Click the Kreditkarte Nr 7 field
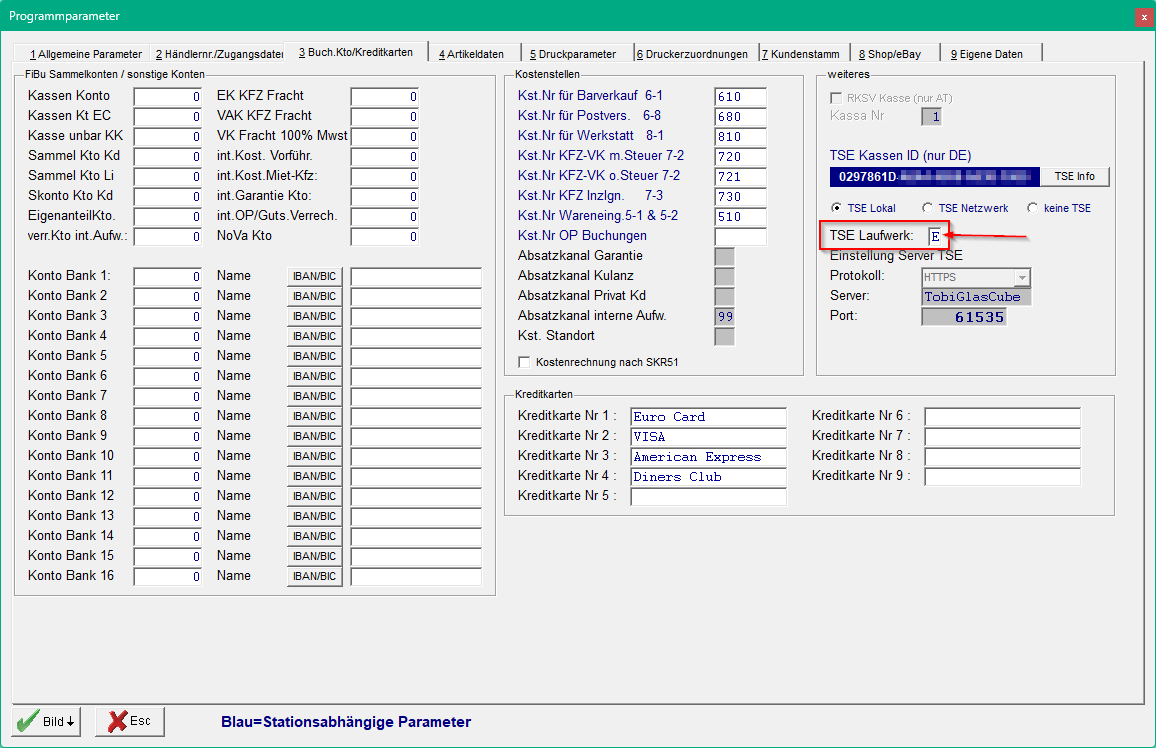This screenshot has width=1156, height=748. 1003,437
